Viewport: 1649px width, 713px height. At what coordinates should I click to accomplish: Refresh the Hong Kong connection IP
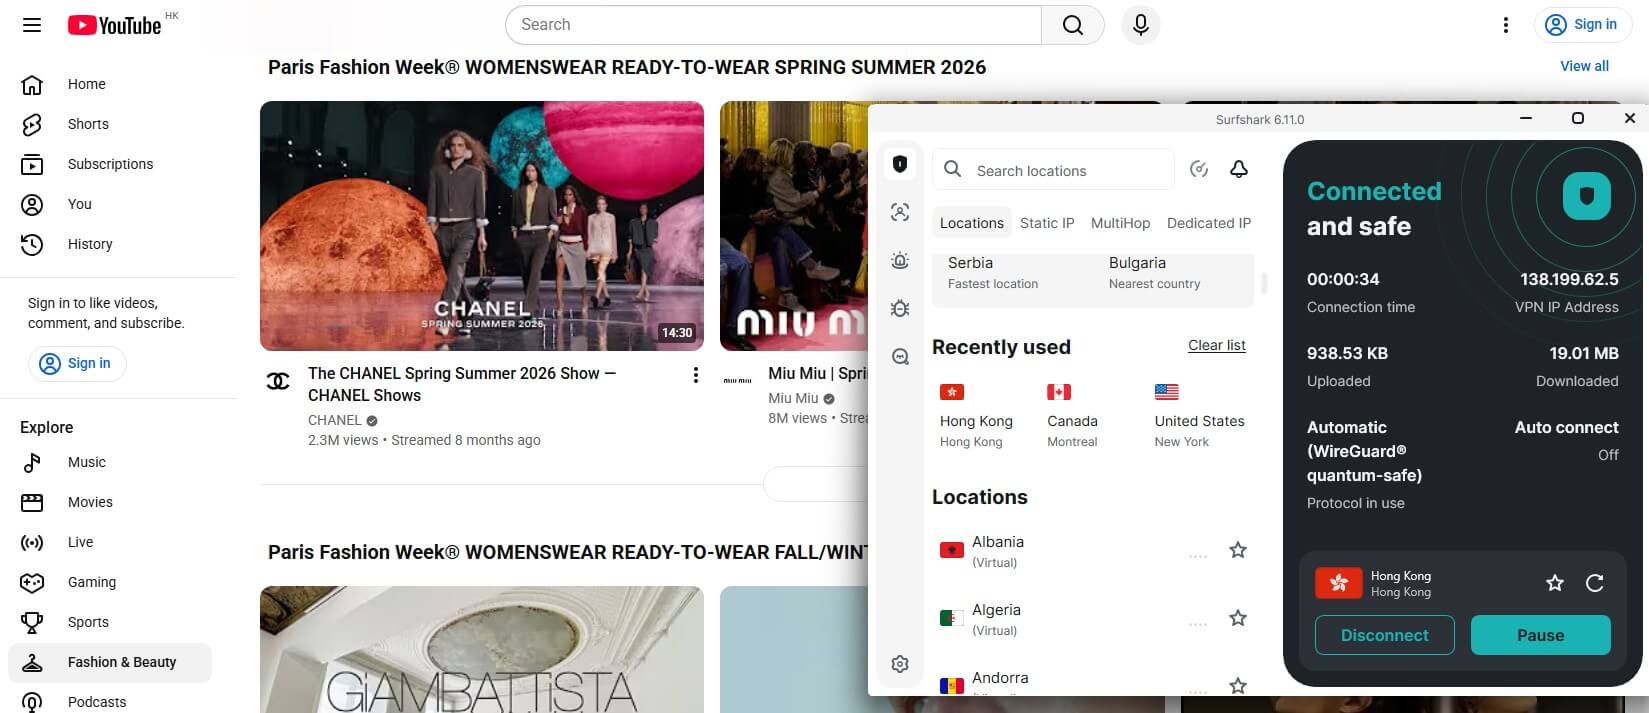[x=1594, y=583]
